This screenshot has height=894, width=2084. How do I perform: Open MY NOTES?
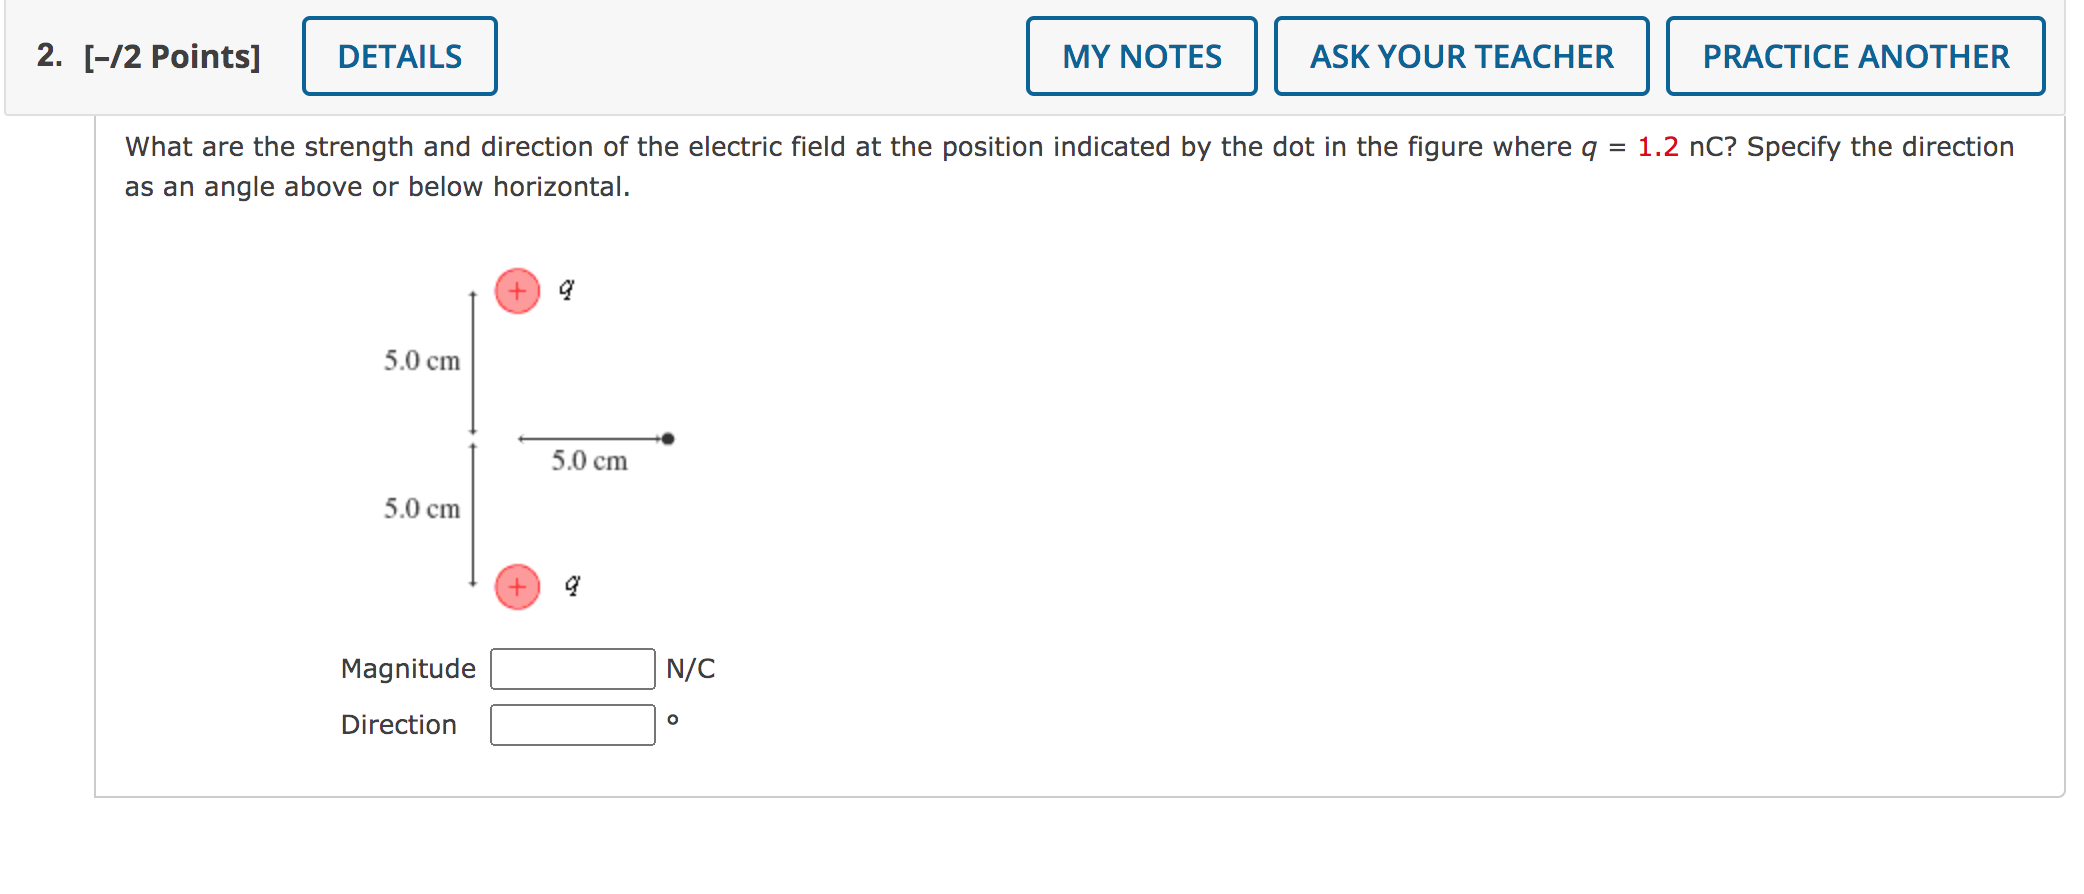(1141, 56)
